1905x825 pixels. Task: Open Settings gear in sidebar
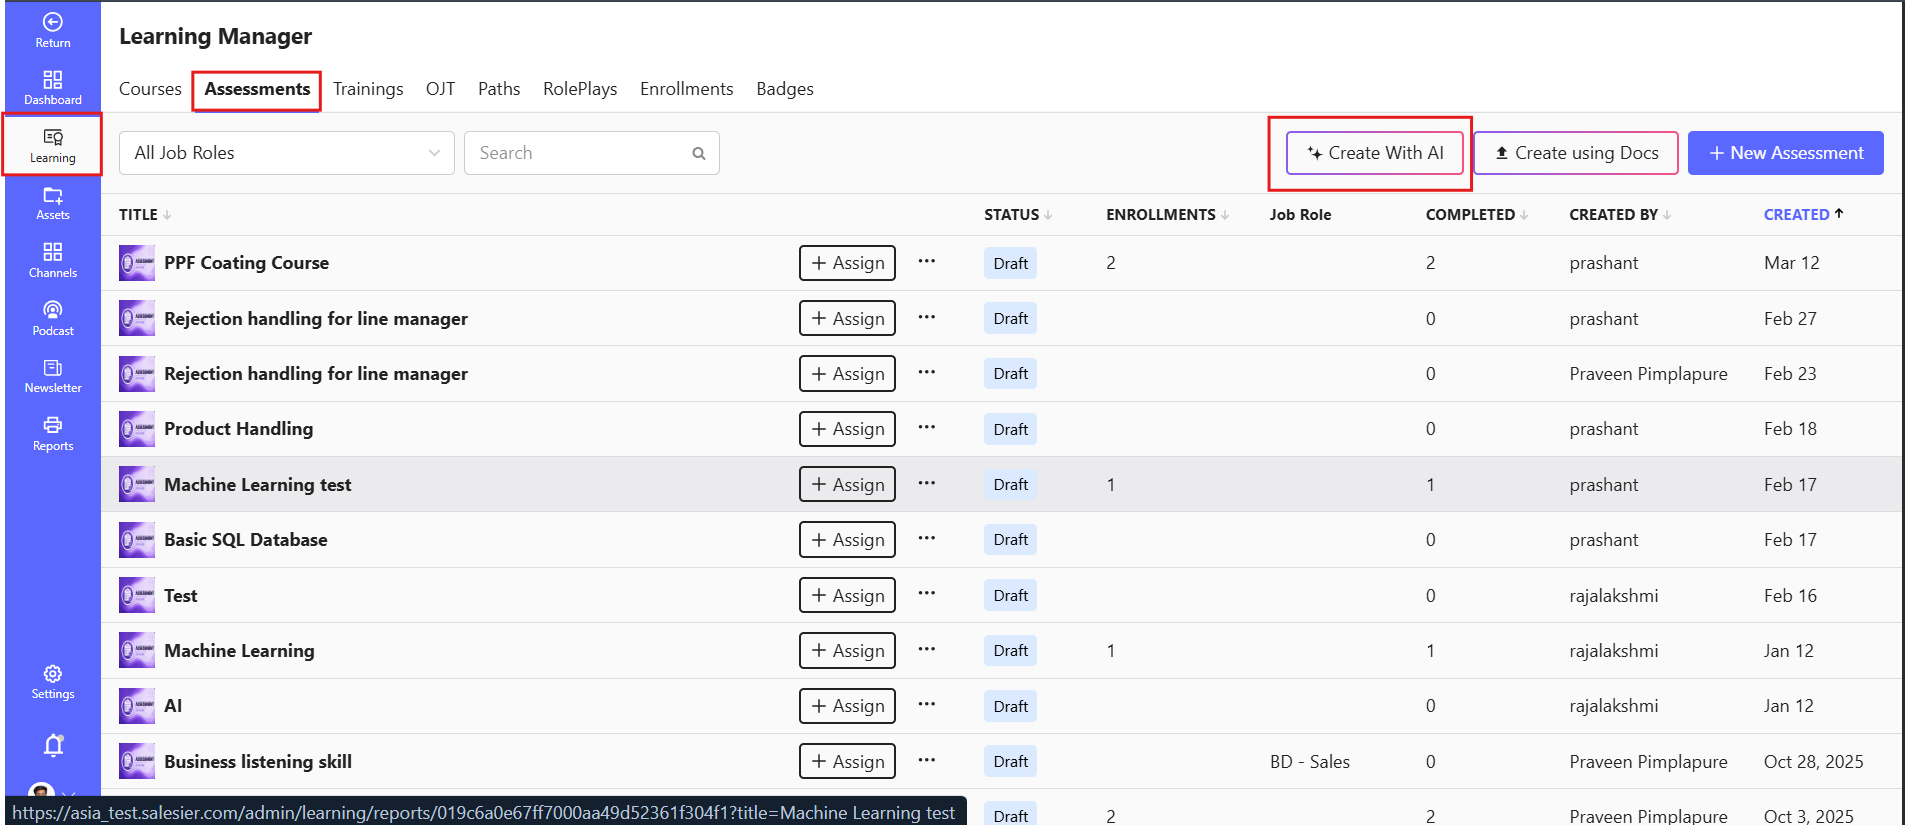53,682
